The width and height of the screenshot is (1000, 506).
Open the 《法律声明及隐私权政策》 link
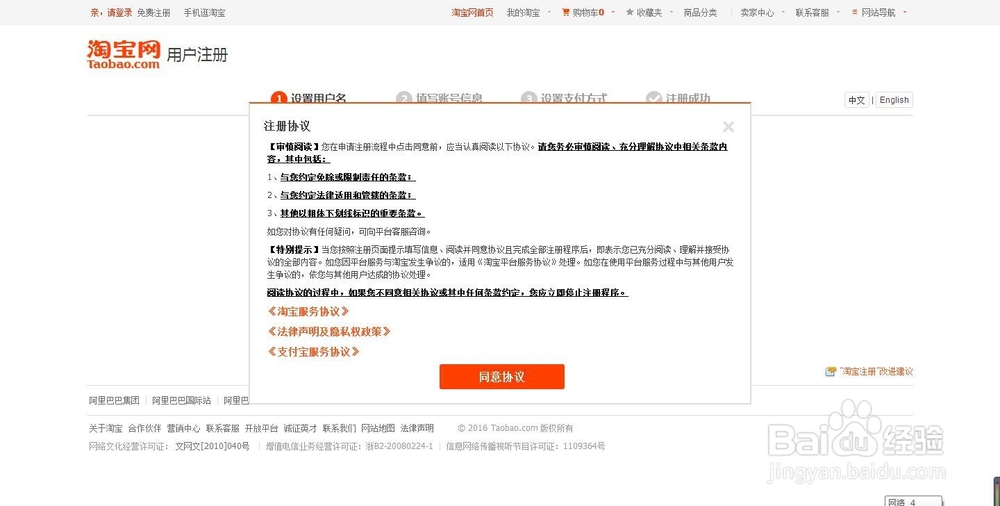coord(329,332)
